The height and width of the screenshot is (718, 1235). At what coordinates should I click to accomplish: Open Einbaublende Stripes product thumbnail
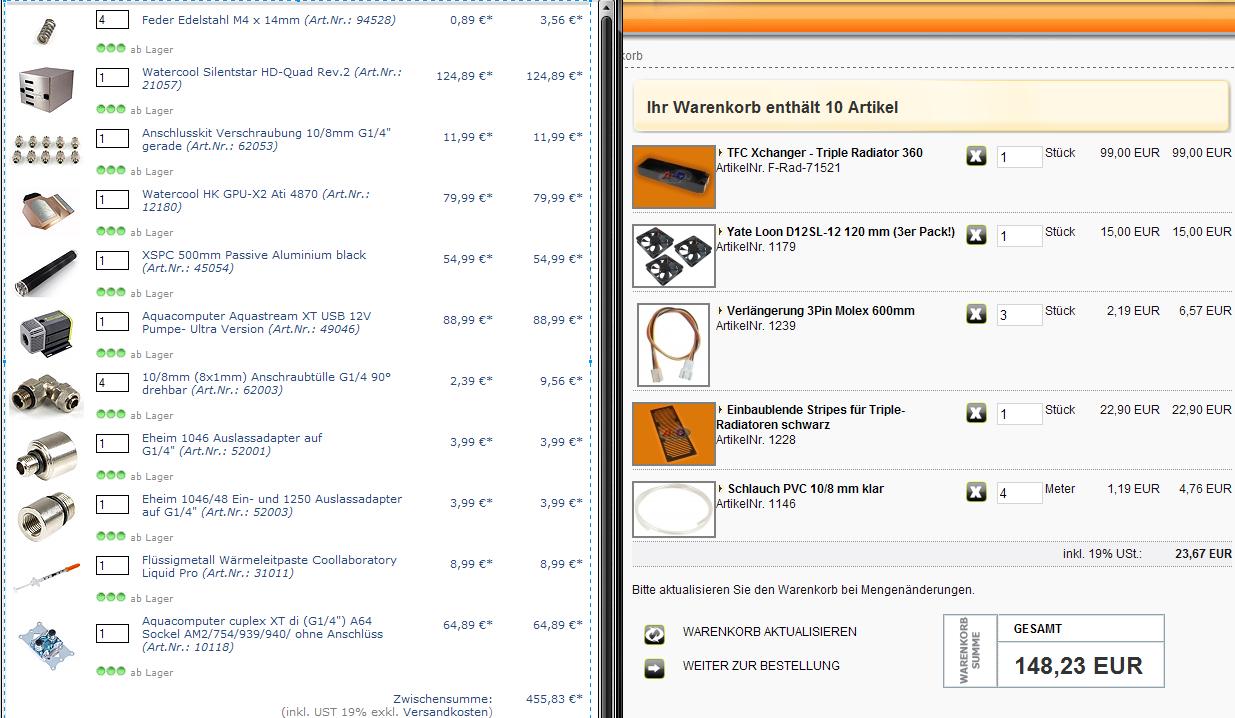[674, 434]
